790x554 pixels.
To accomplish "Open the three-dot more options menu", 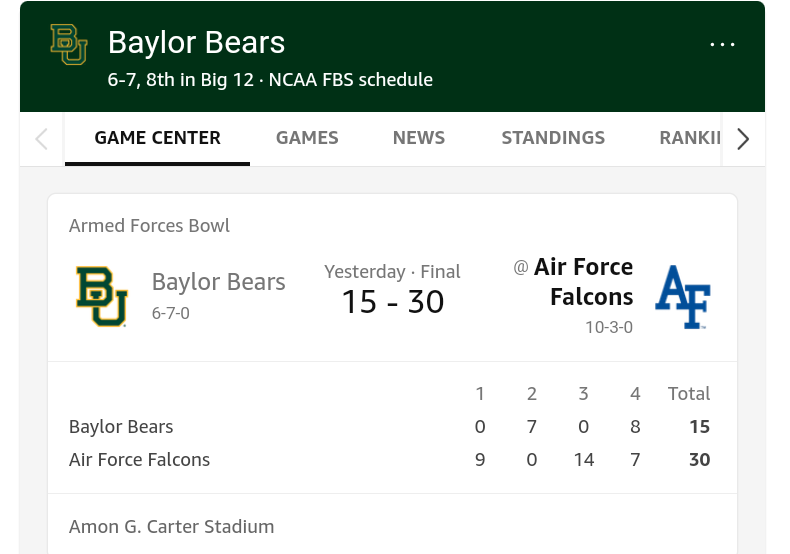I will point(722,45).
